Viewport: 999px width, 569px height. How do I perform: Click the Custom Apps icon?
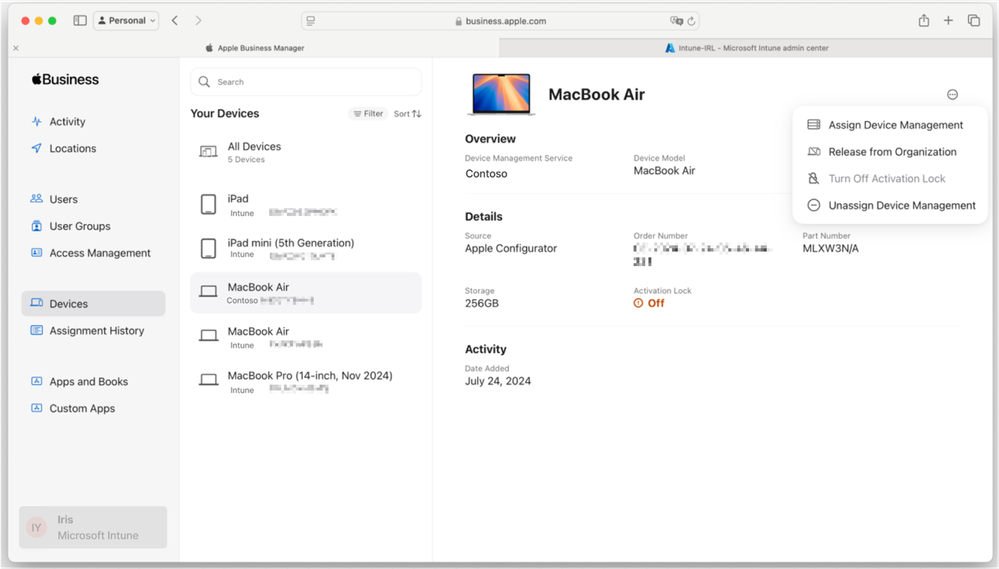click(x=36, y=408)
